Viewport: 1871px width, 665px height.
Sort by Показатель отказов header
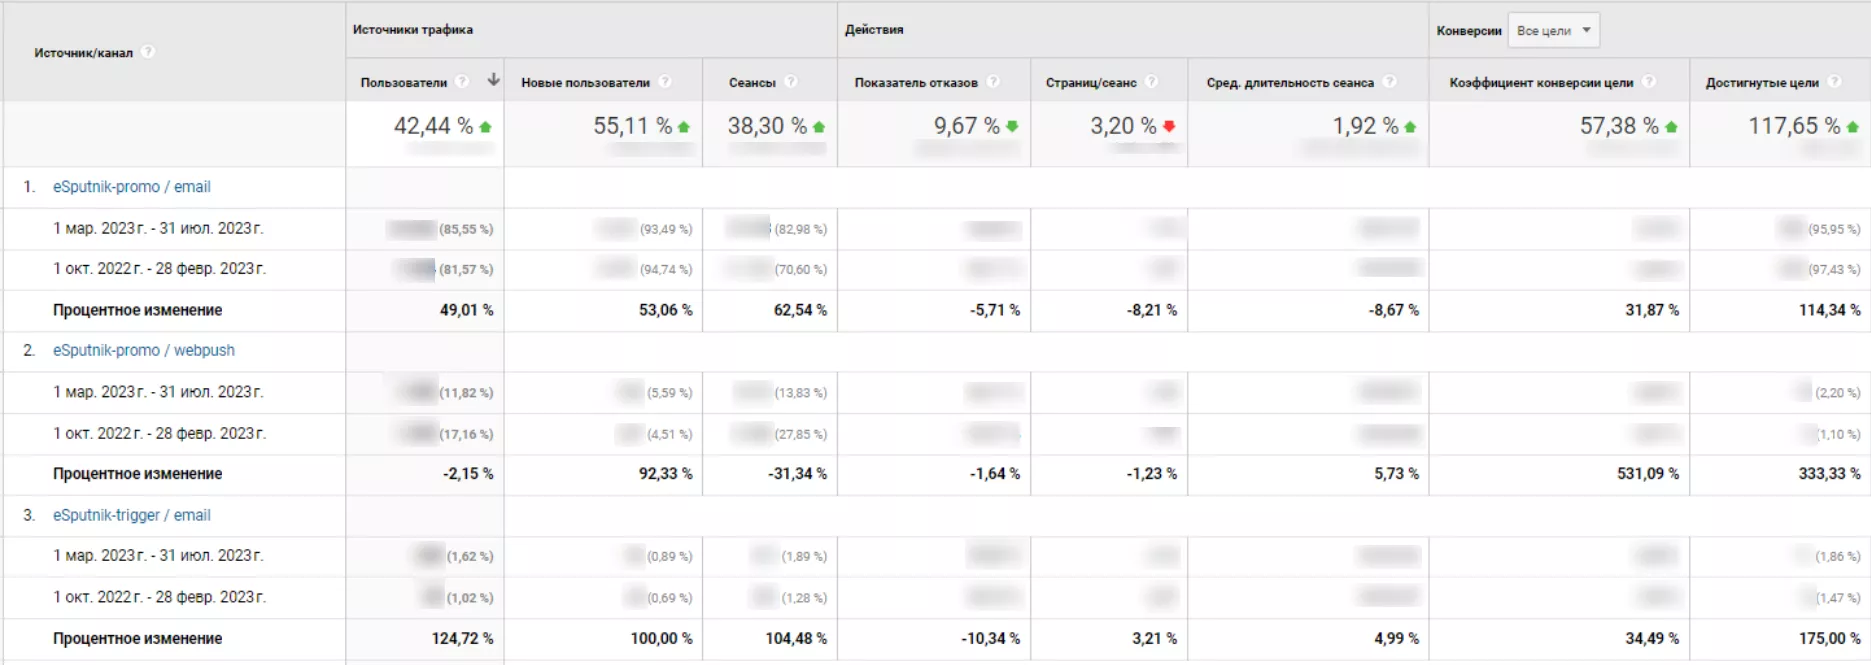coord(915,83)
